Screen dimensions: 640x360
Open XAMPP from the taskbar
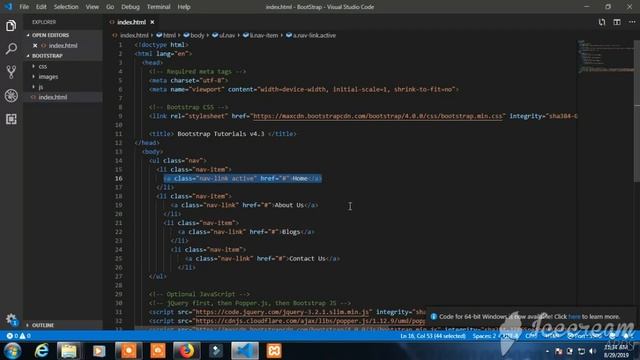click(274, 351)
